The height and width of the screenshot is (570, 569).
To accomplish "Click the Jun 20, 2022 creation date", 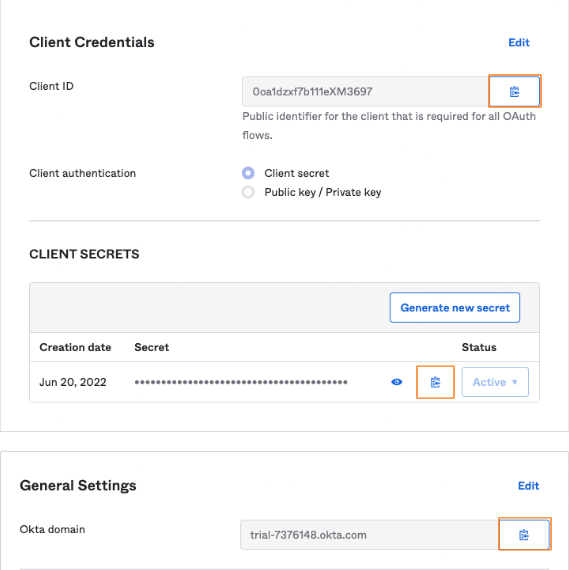I will pyautogui.click(x=73, y=382).
